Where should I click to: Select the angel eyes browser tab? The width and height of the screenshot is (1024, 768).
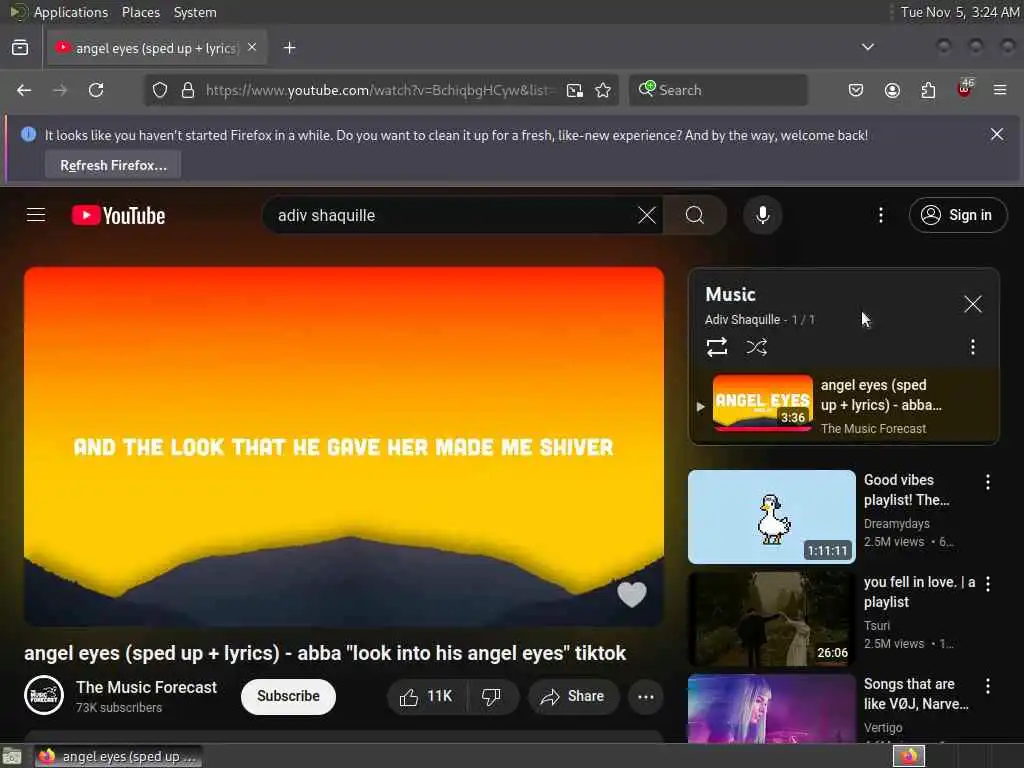pyautogui.click(x=157, y=48)
